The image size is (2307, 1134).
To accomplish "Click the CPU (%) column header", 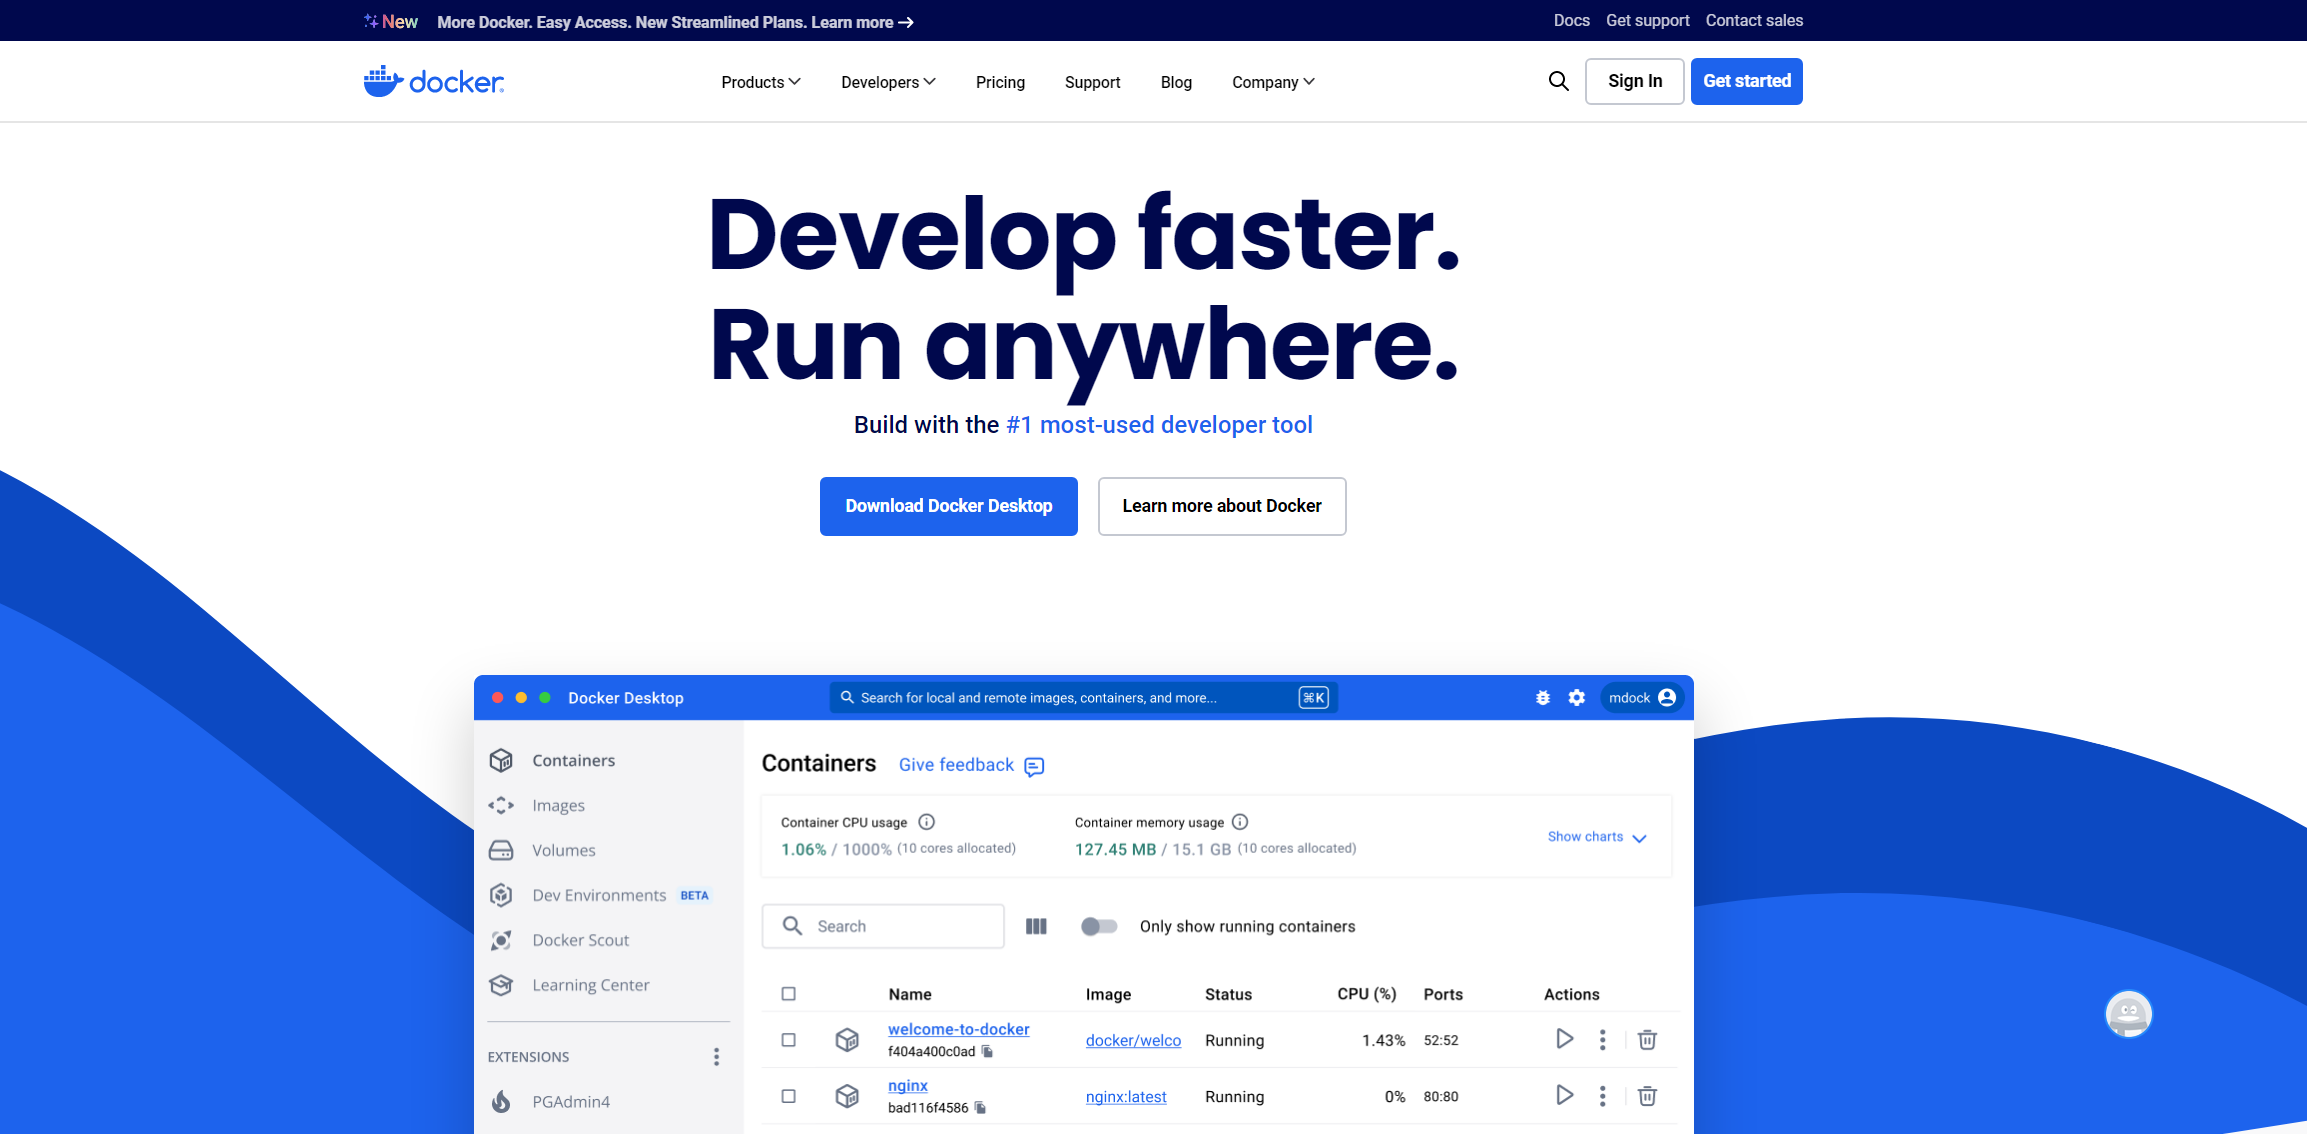I will pos(1366,994).
